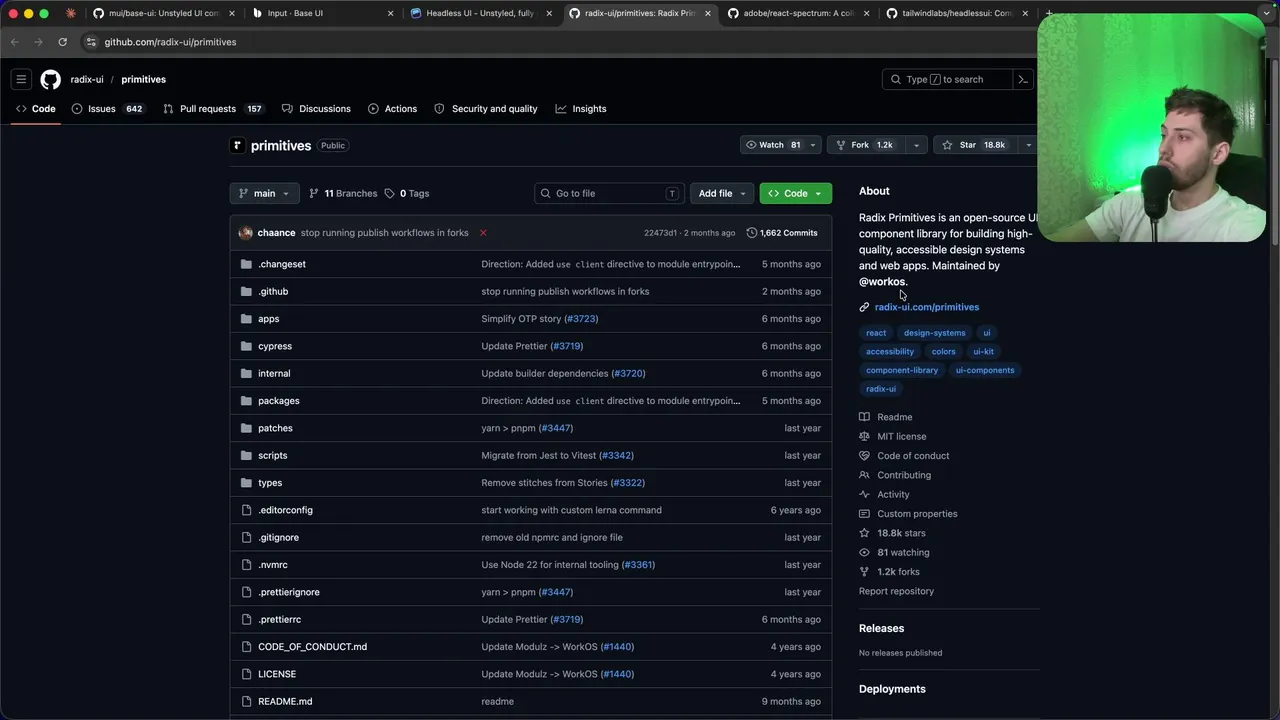Screen dimensions: 1280x720
Task: Open the 11 Branches link
Action: (343, 193)
